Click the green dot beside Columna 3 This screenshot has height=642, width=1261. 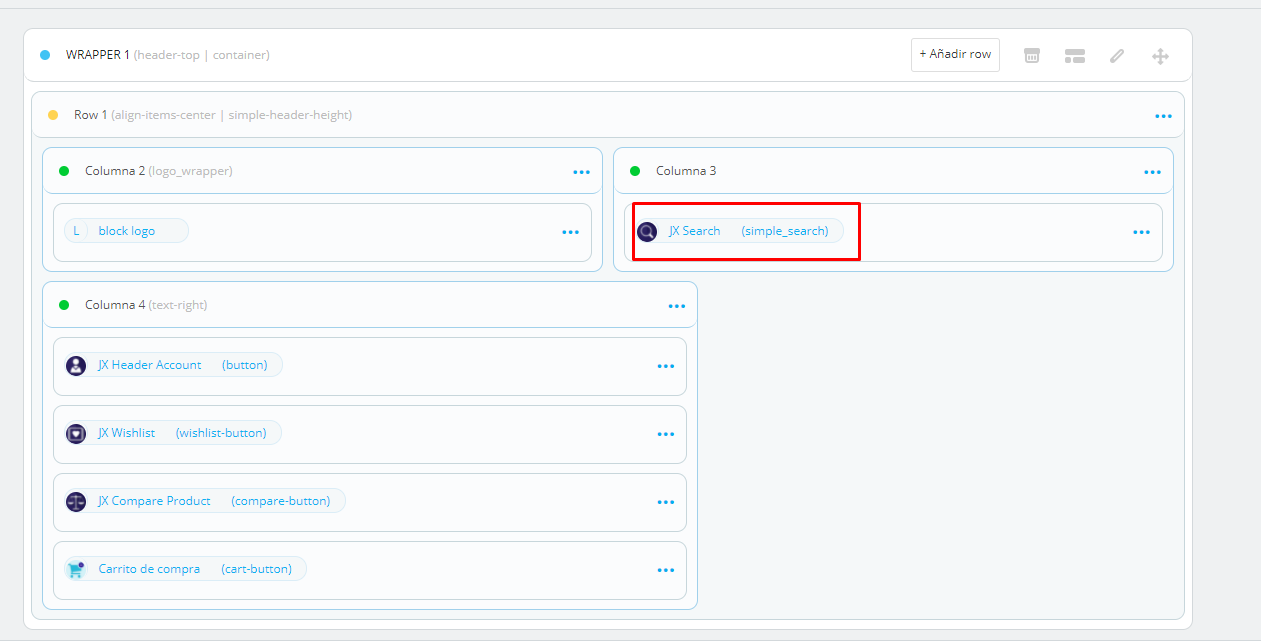point(635,171)
